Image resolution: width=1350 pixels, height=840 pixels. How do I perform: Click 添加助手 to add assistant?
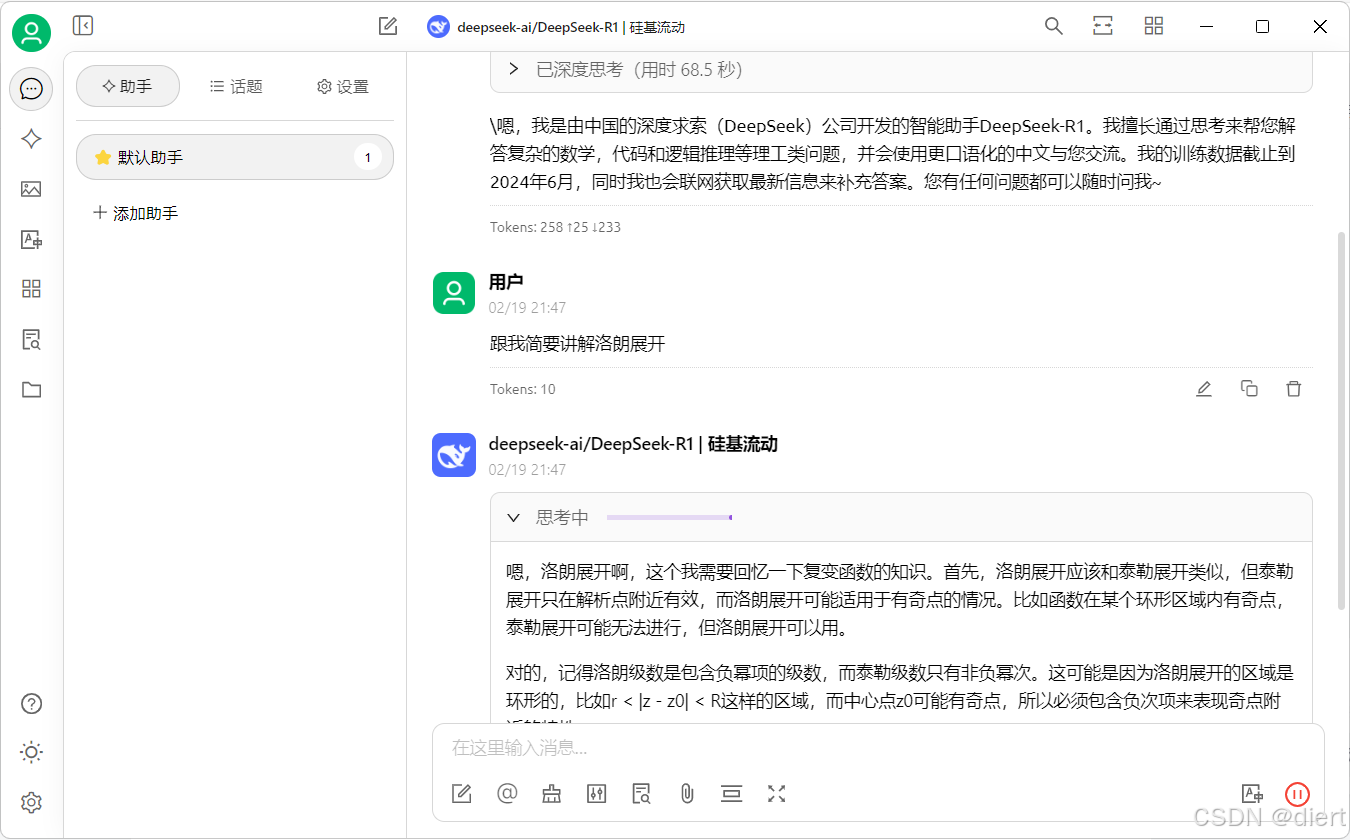point(135,213)
